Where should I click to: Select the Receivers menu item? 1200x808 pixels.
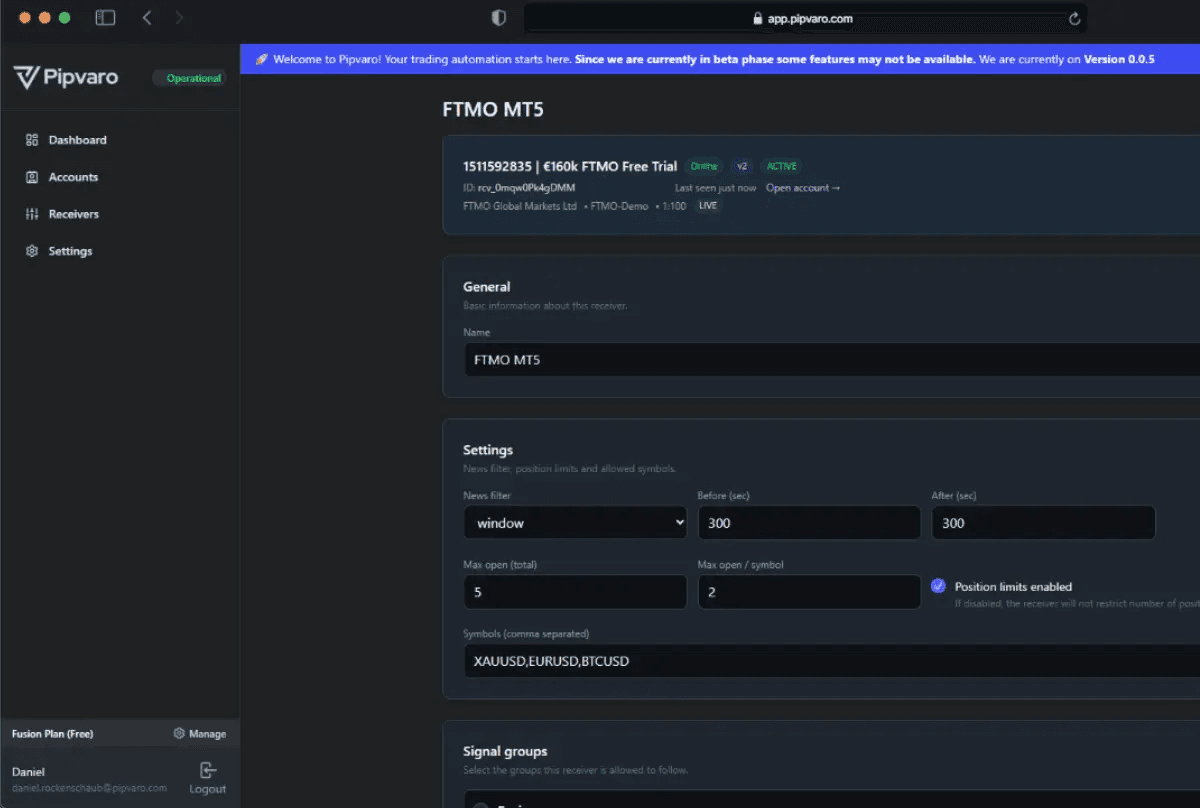(x=74, y=214)
